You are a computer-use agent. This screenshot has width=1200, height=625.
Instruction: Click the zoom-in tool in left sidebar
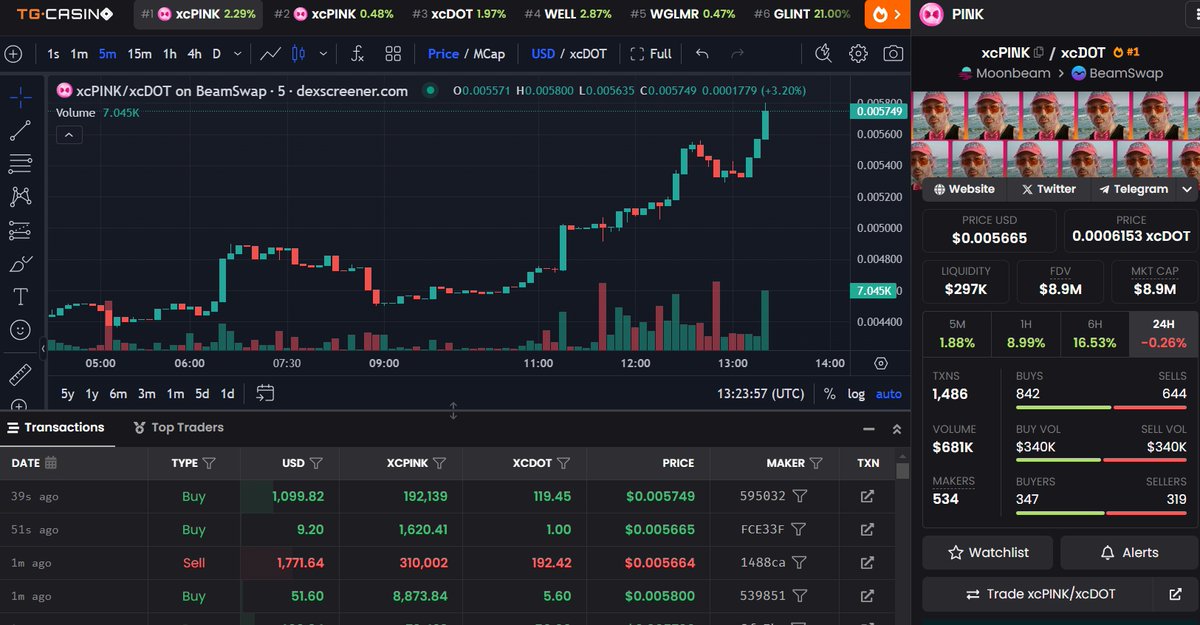coord(20,406)
